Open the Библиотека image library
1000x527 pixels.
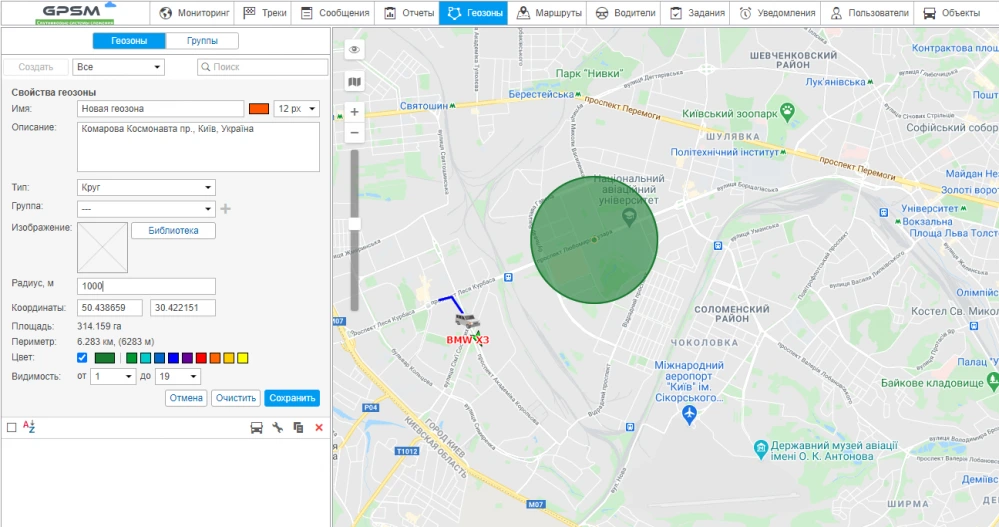180,231
